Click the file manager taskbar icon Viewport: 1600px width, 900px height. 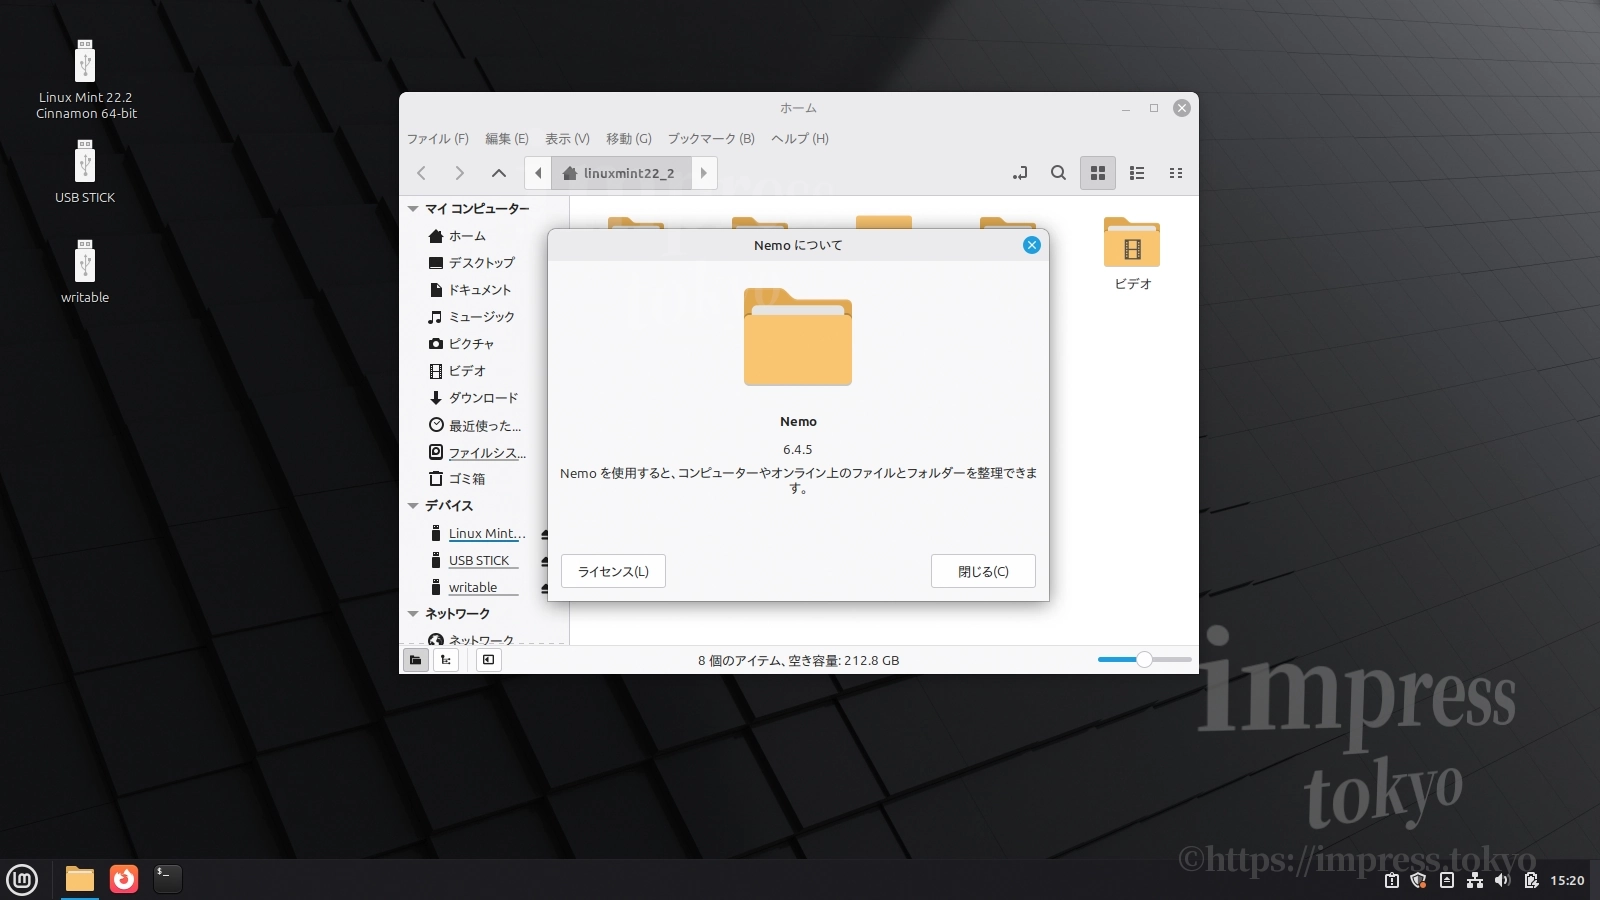click(x=80, y=879)
